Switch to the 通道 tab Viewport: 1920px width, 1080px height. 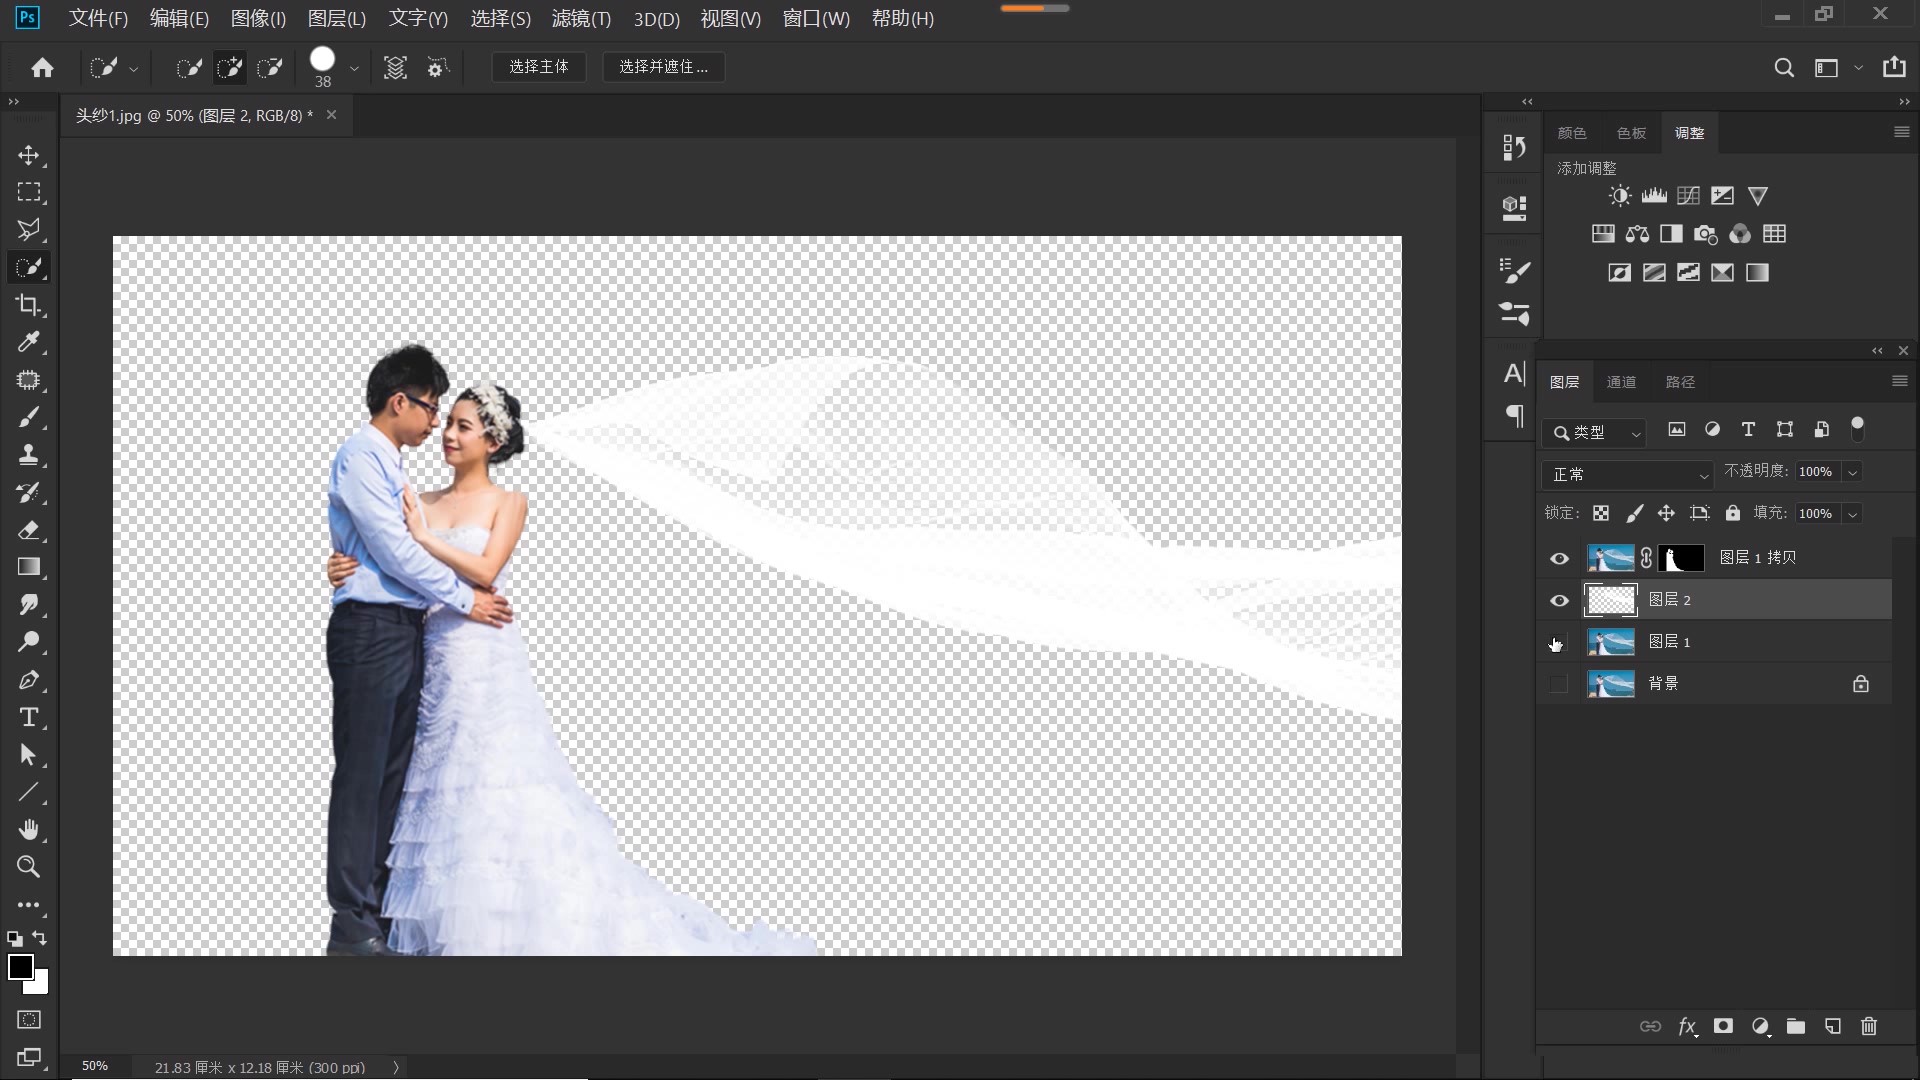coord(1621,382)
